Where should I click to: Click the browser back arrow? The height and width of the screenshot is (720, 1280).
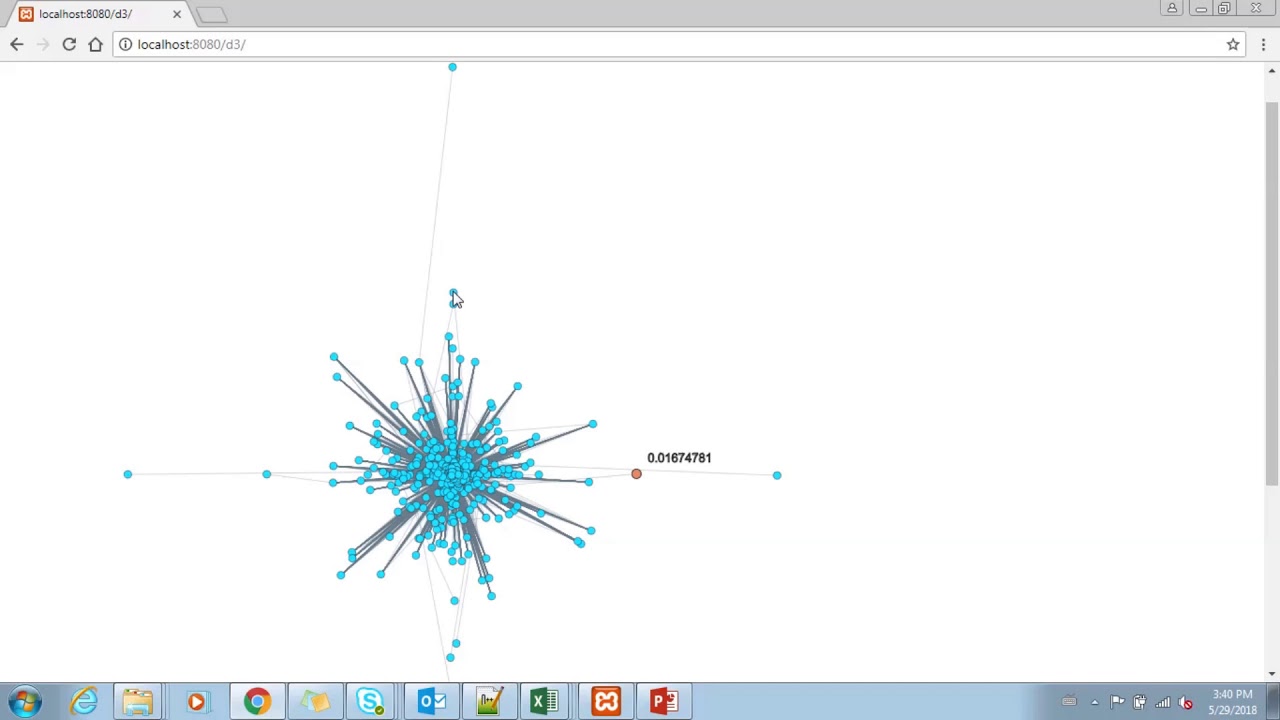point(16,44)
